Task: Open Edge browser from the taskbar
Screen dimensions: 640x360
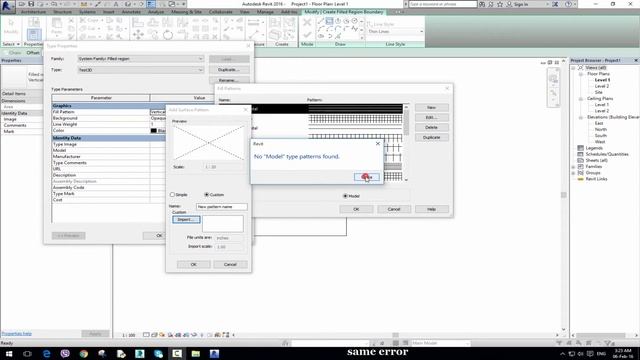Action: (47, 354)
